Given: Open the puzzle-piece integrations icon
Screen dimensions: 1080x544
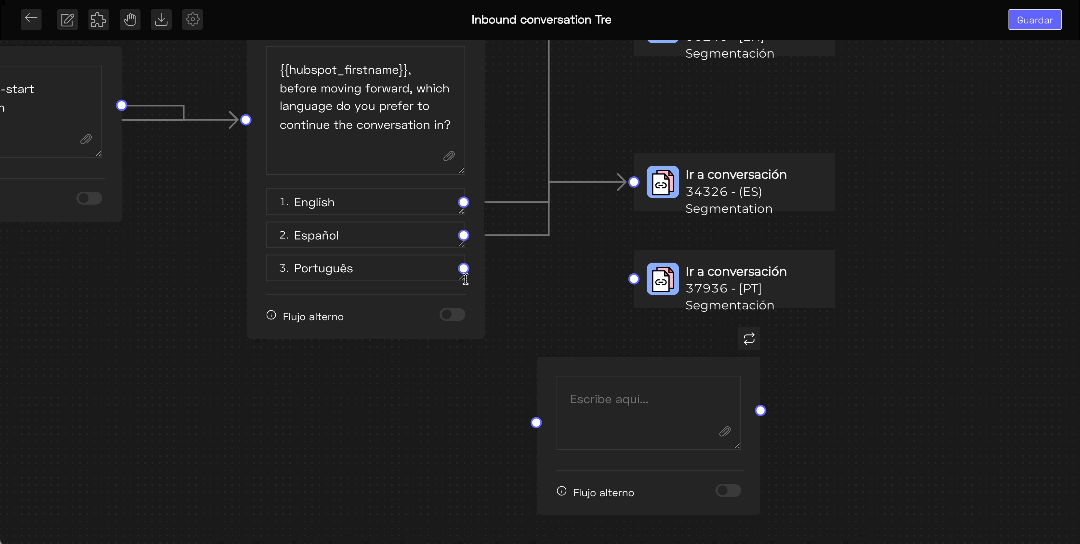Looking at the screenshot, I should [98, 19].
